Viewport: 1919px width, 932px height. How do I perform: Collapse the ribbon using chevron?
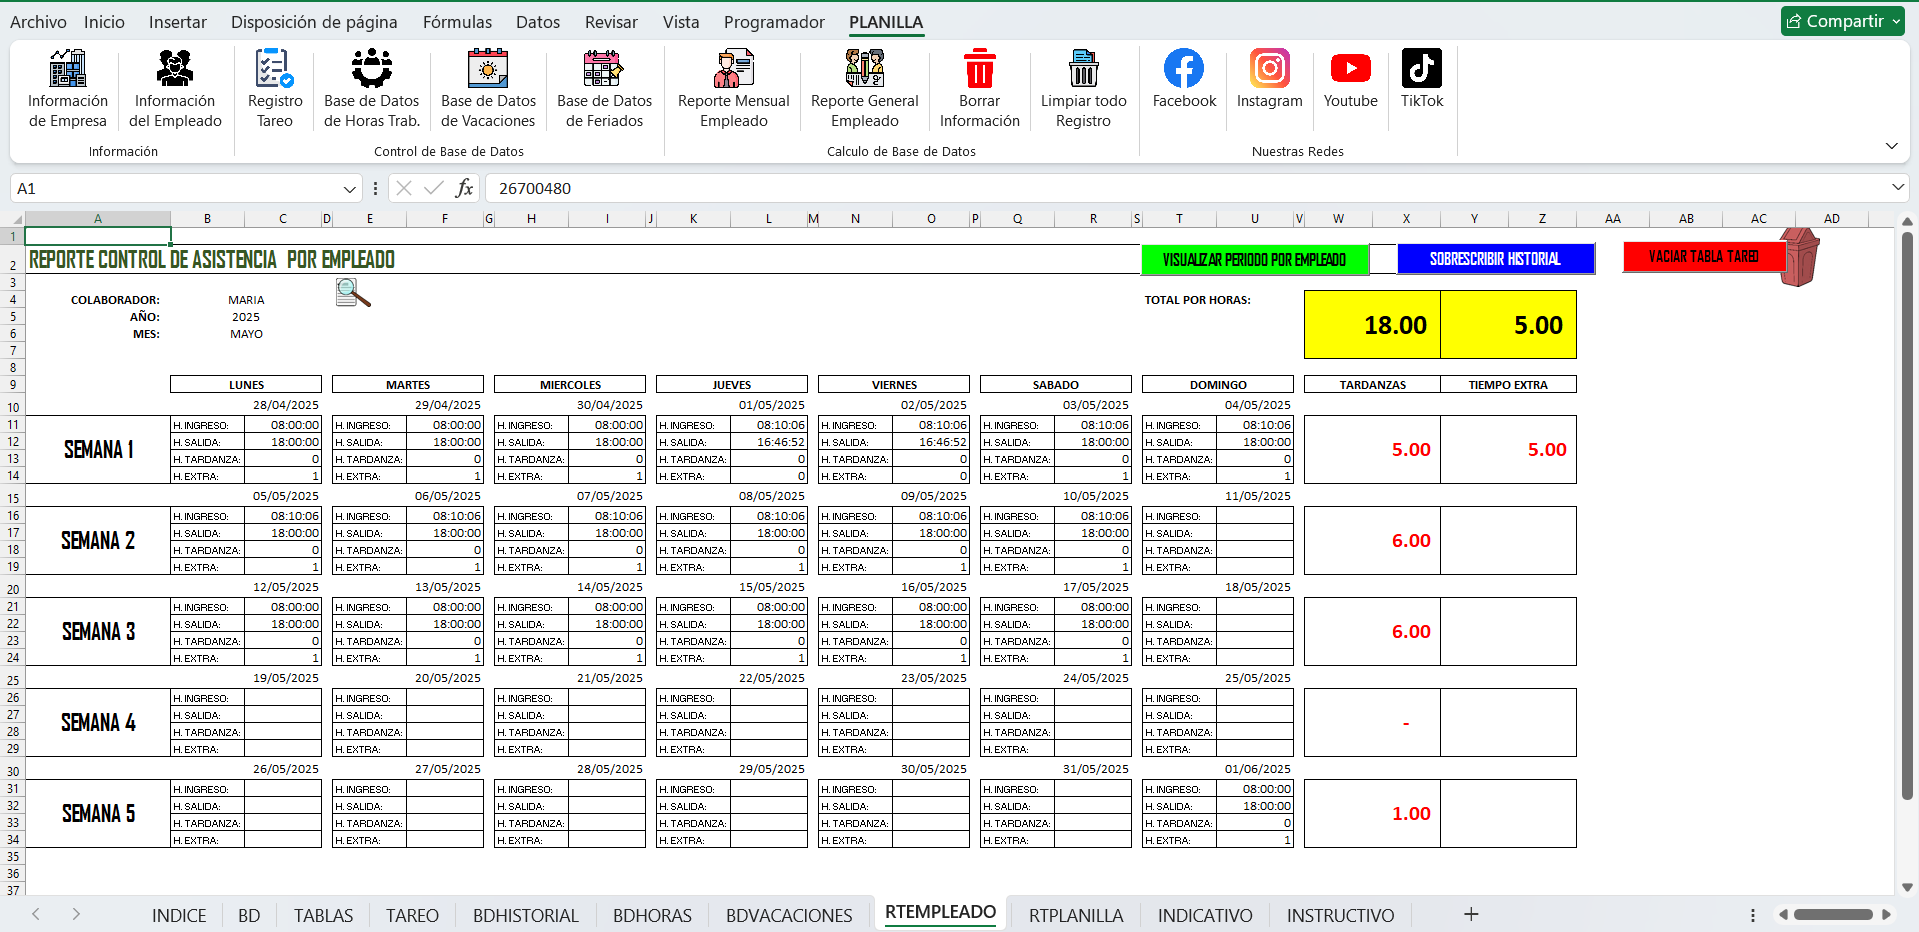1891,146
